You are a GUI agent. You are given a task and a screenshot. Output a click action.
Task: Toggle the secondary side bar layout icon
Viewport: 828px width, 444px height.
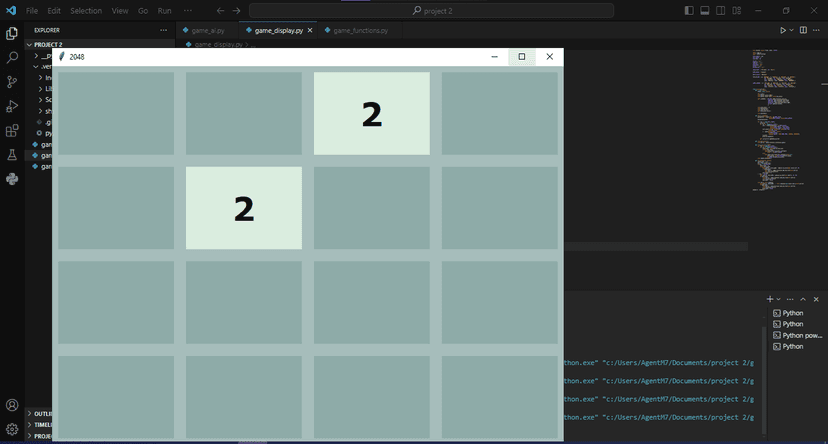721,11
